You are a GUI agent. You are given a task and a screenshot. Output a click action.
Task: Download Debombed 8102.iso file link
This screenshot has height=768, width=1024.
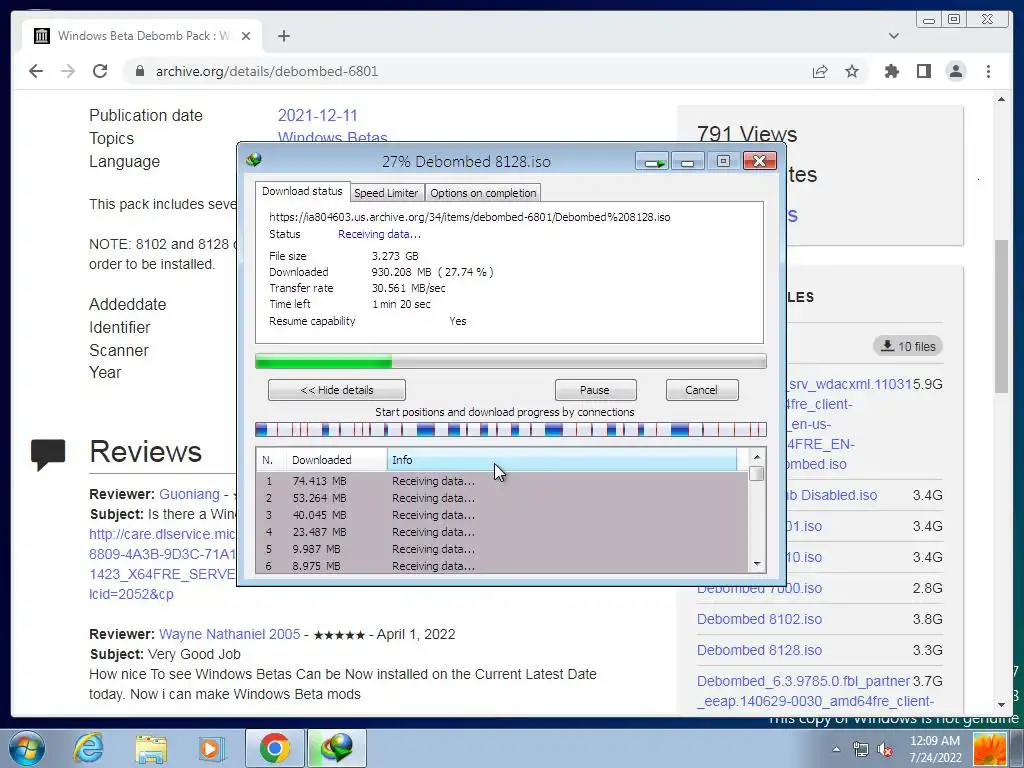760,619
